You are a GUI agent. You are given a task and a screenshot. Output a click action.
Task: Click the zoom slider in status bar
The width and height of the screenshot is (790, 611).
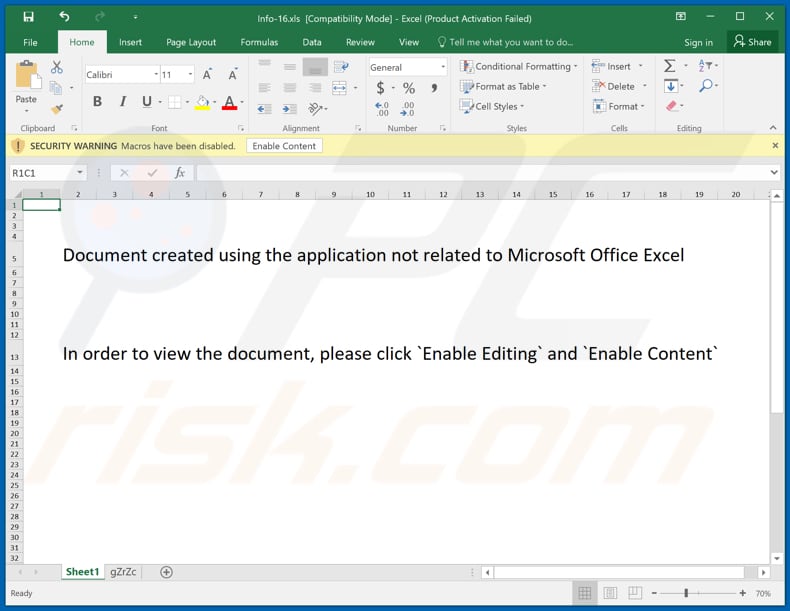(x=686, y=593)
